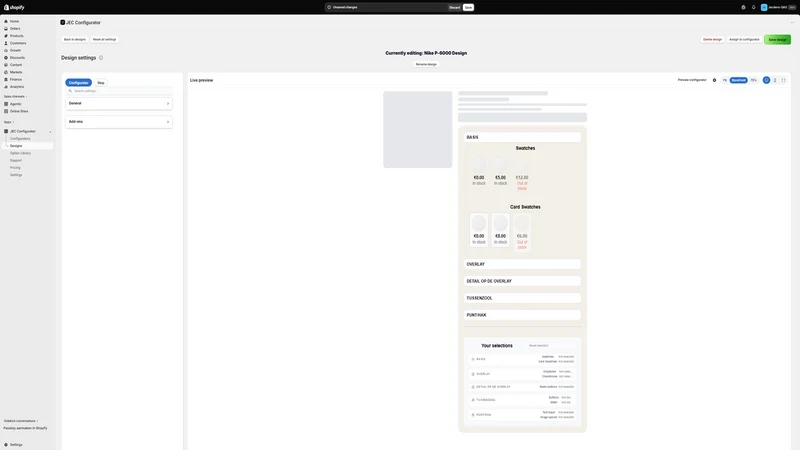Open the Agentic sales channel
The width and height of the screenshot is (800, 450).
click(15, 104)
